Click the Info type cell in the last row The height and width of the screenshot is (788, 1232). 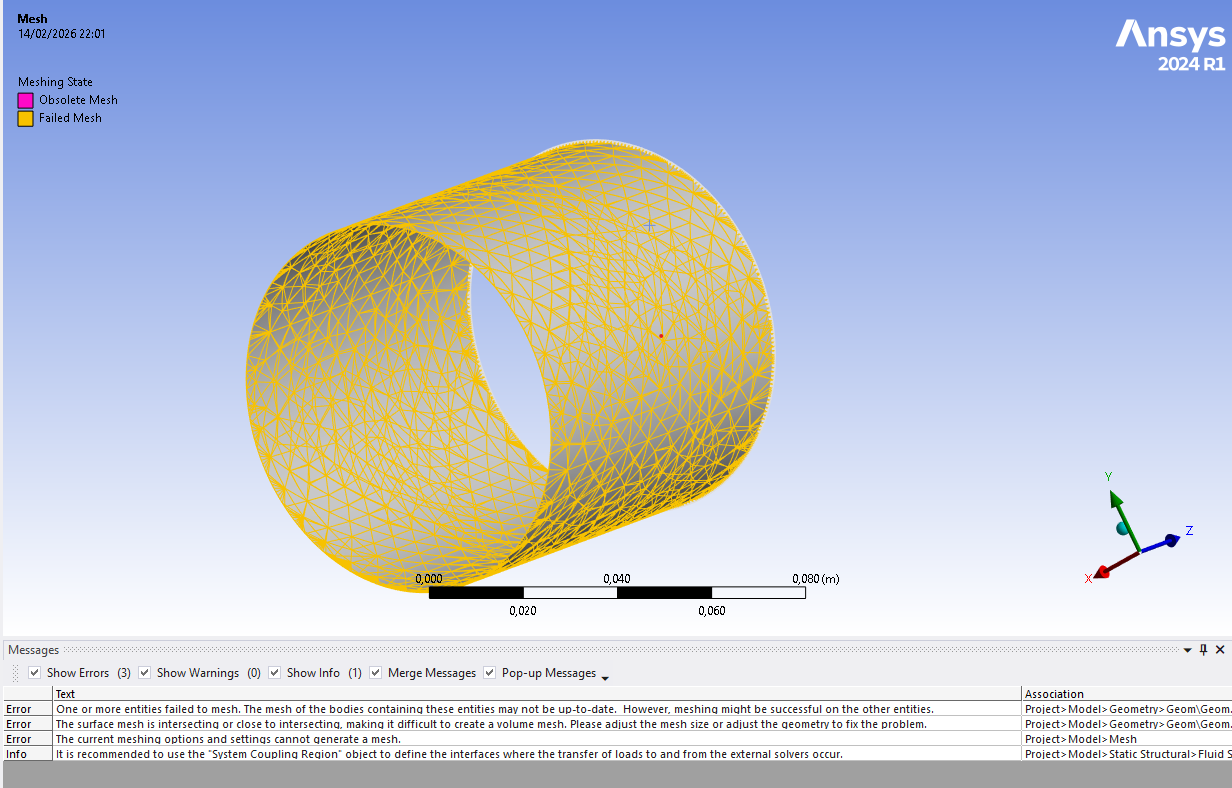tap(27, 754)
